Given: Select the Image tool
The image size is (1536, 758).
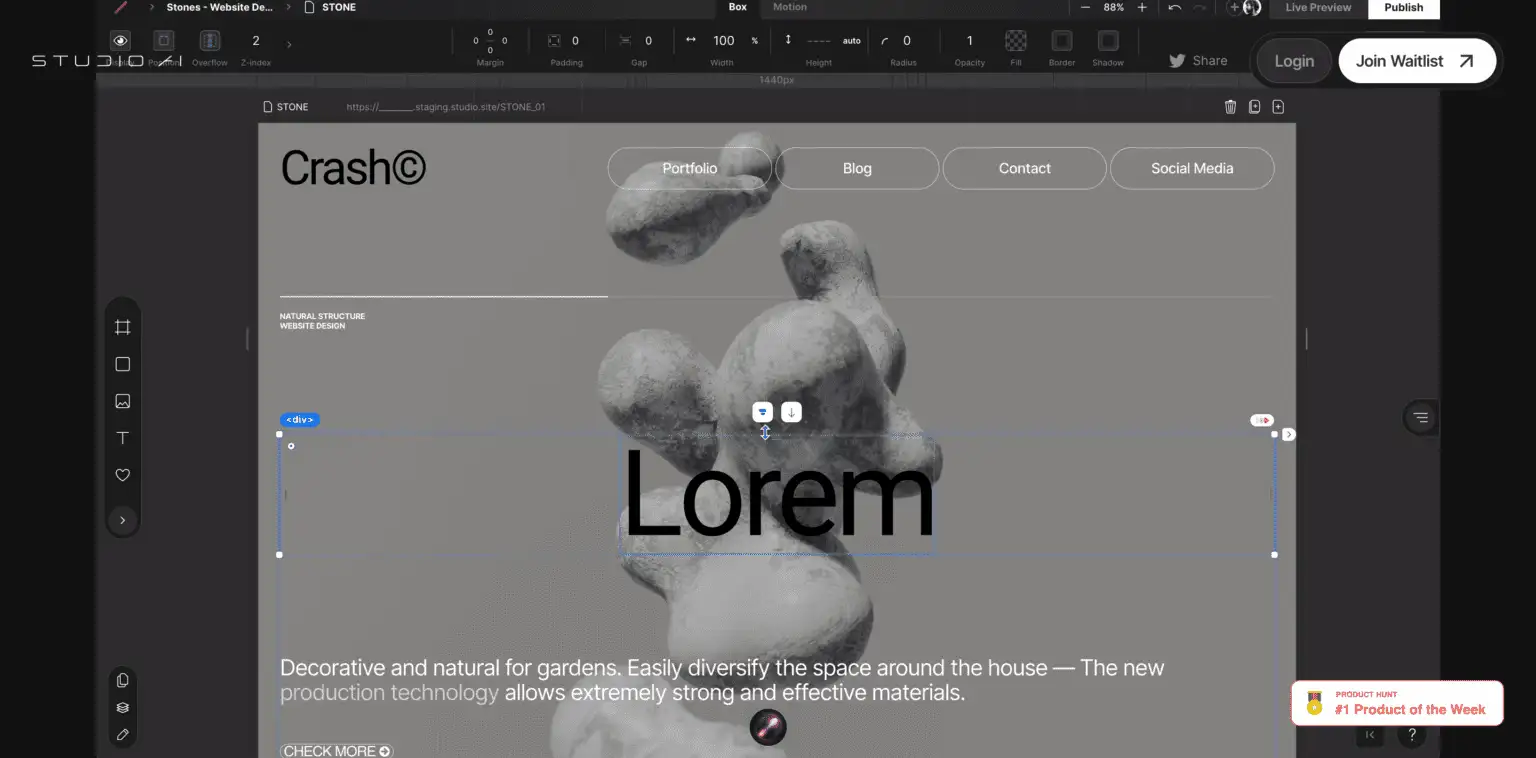Looking at the screenshot, I should click(x=123, y=401).
